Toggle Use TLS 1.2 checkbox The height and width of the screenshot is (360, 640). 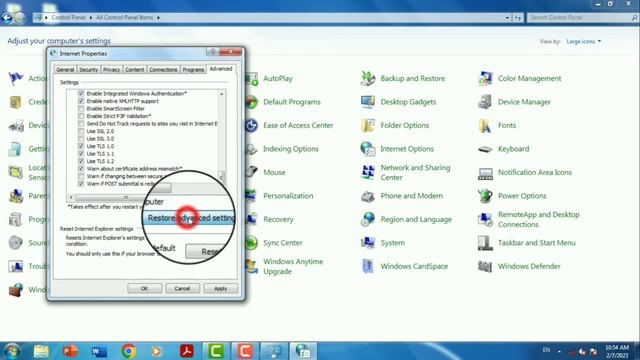click(x=81, y=161)
